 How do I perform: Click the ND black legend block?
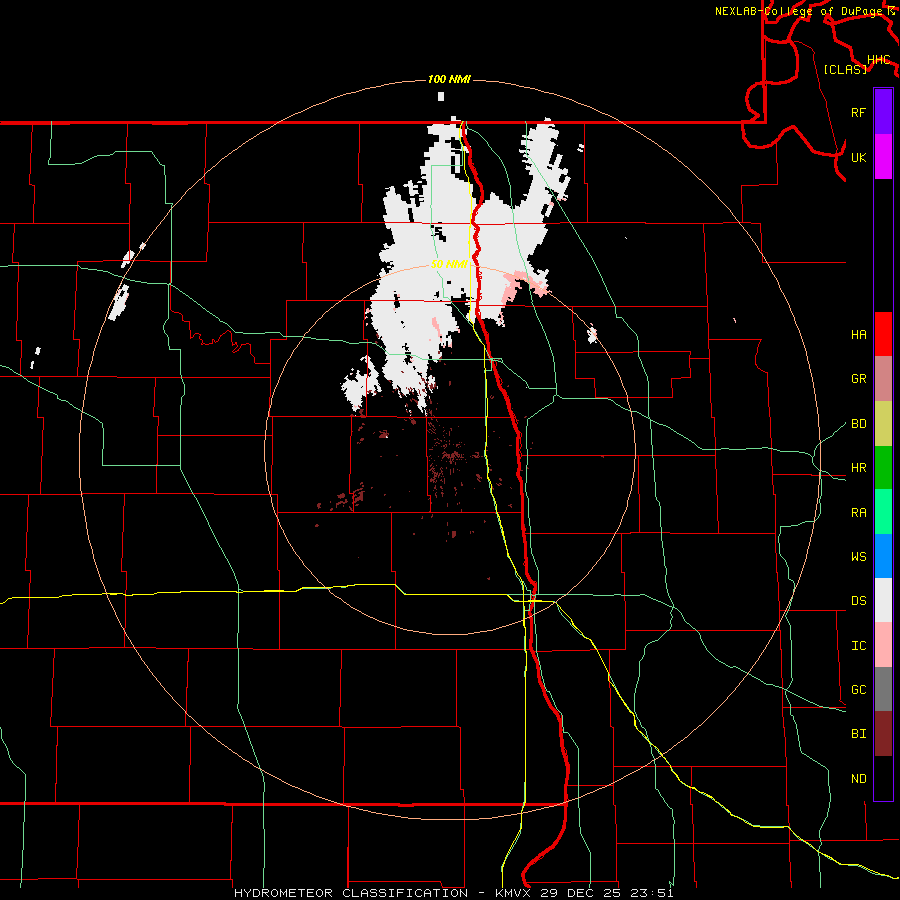coord(883,778)
